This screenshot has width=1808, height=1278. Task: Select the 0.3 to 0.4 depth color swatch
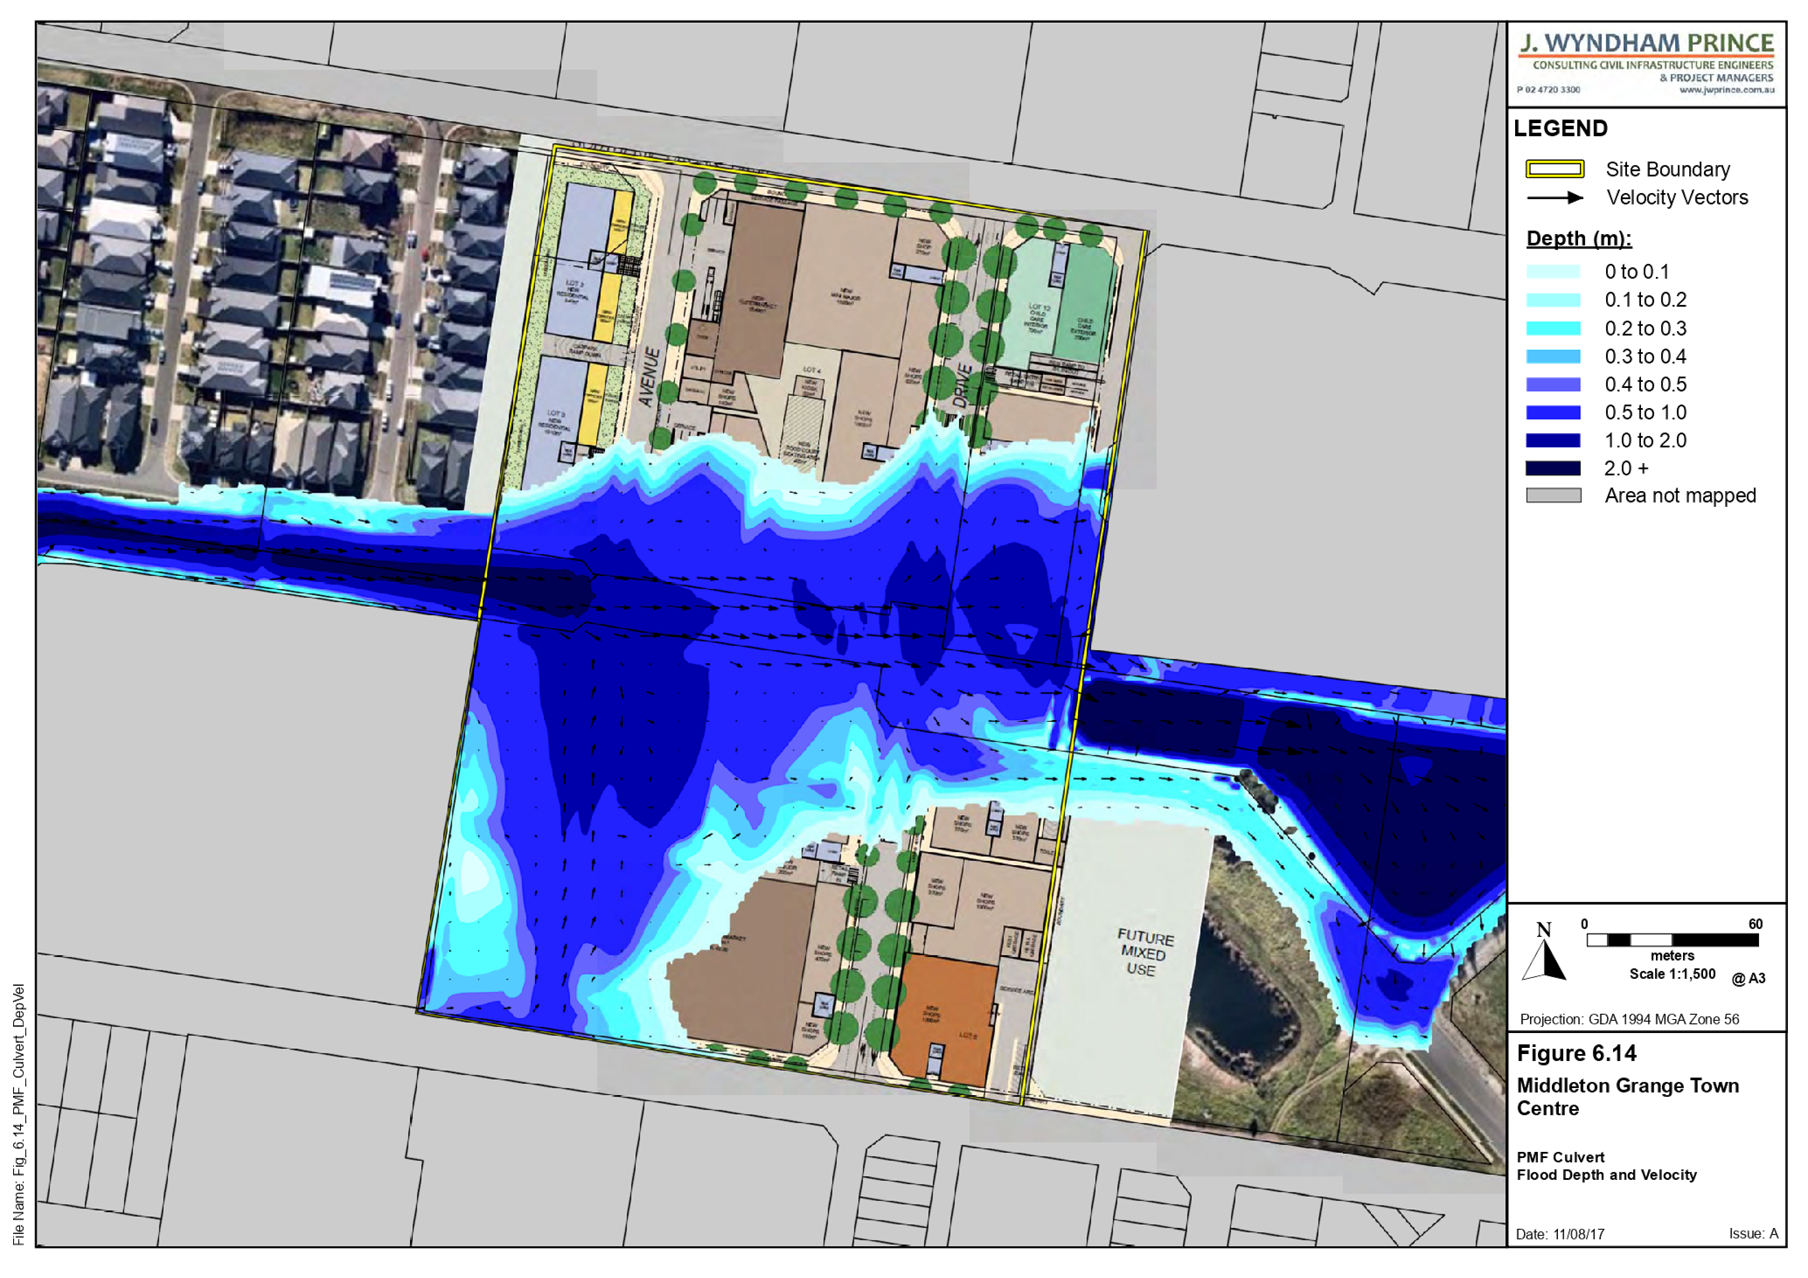pos(1553,356)
